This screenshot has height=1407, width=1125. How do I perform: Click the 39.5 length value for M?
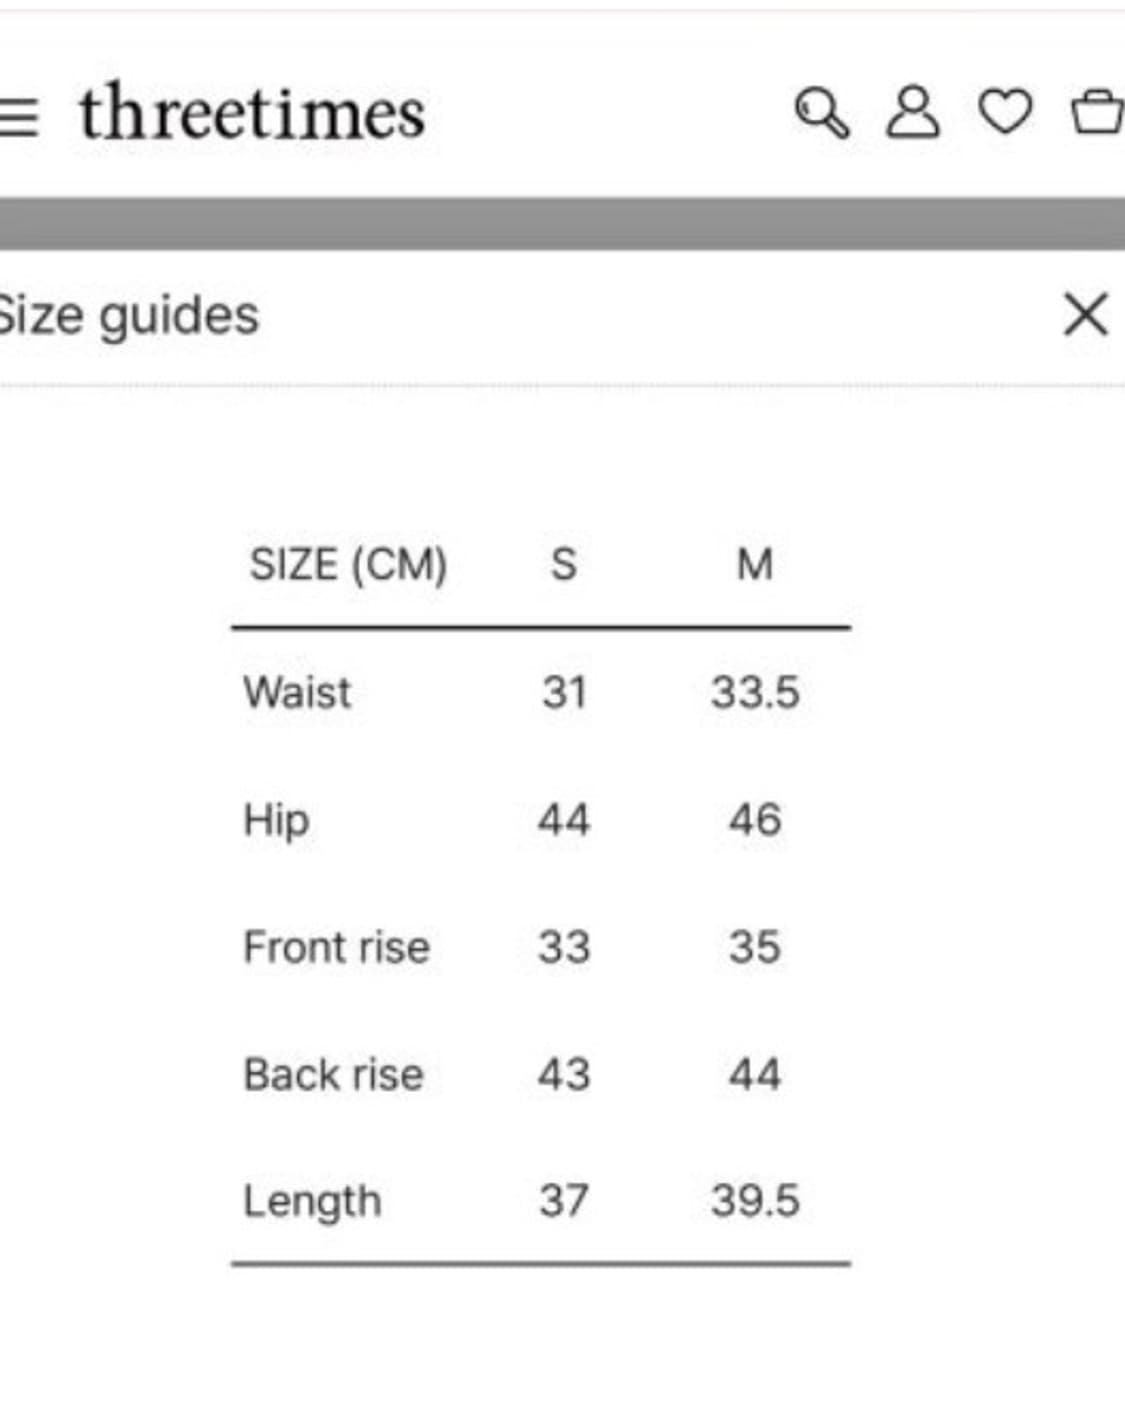755,1201
